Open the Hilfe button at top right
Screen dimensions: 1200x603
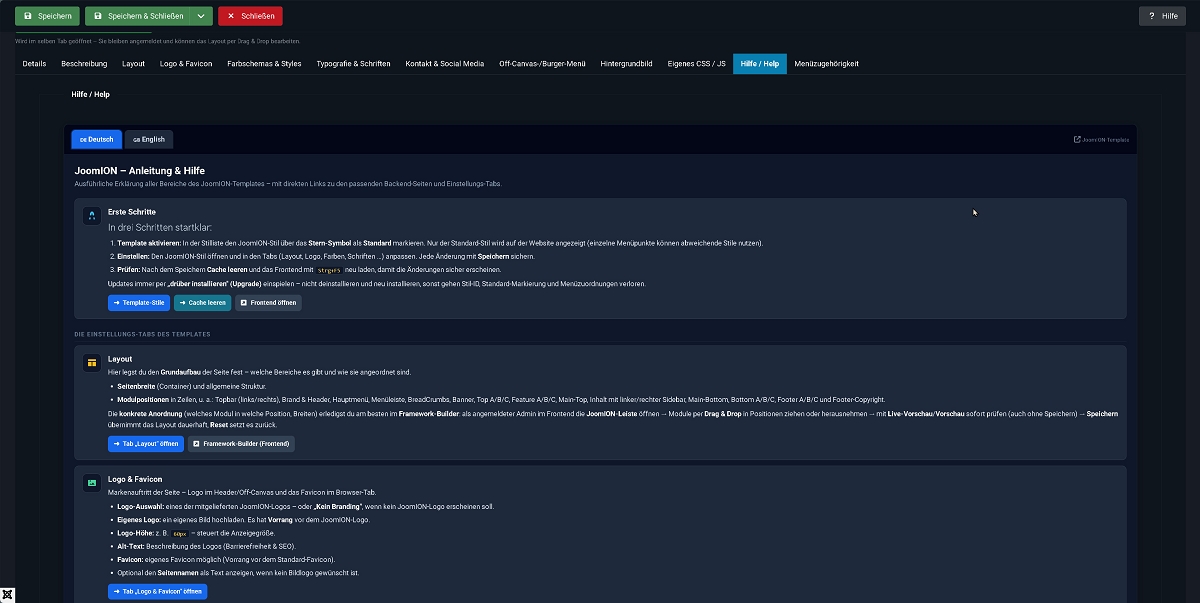tap(1162, 16)
